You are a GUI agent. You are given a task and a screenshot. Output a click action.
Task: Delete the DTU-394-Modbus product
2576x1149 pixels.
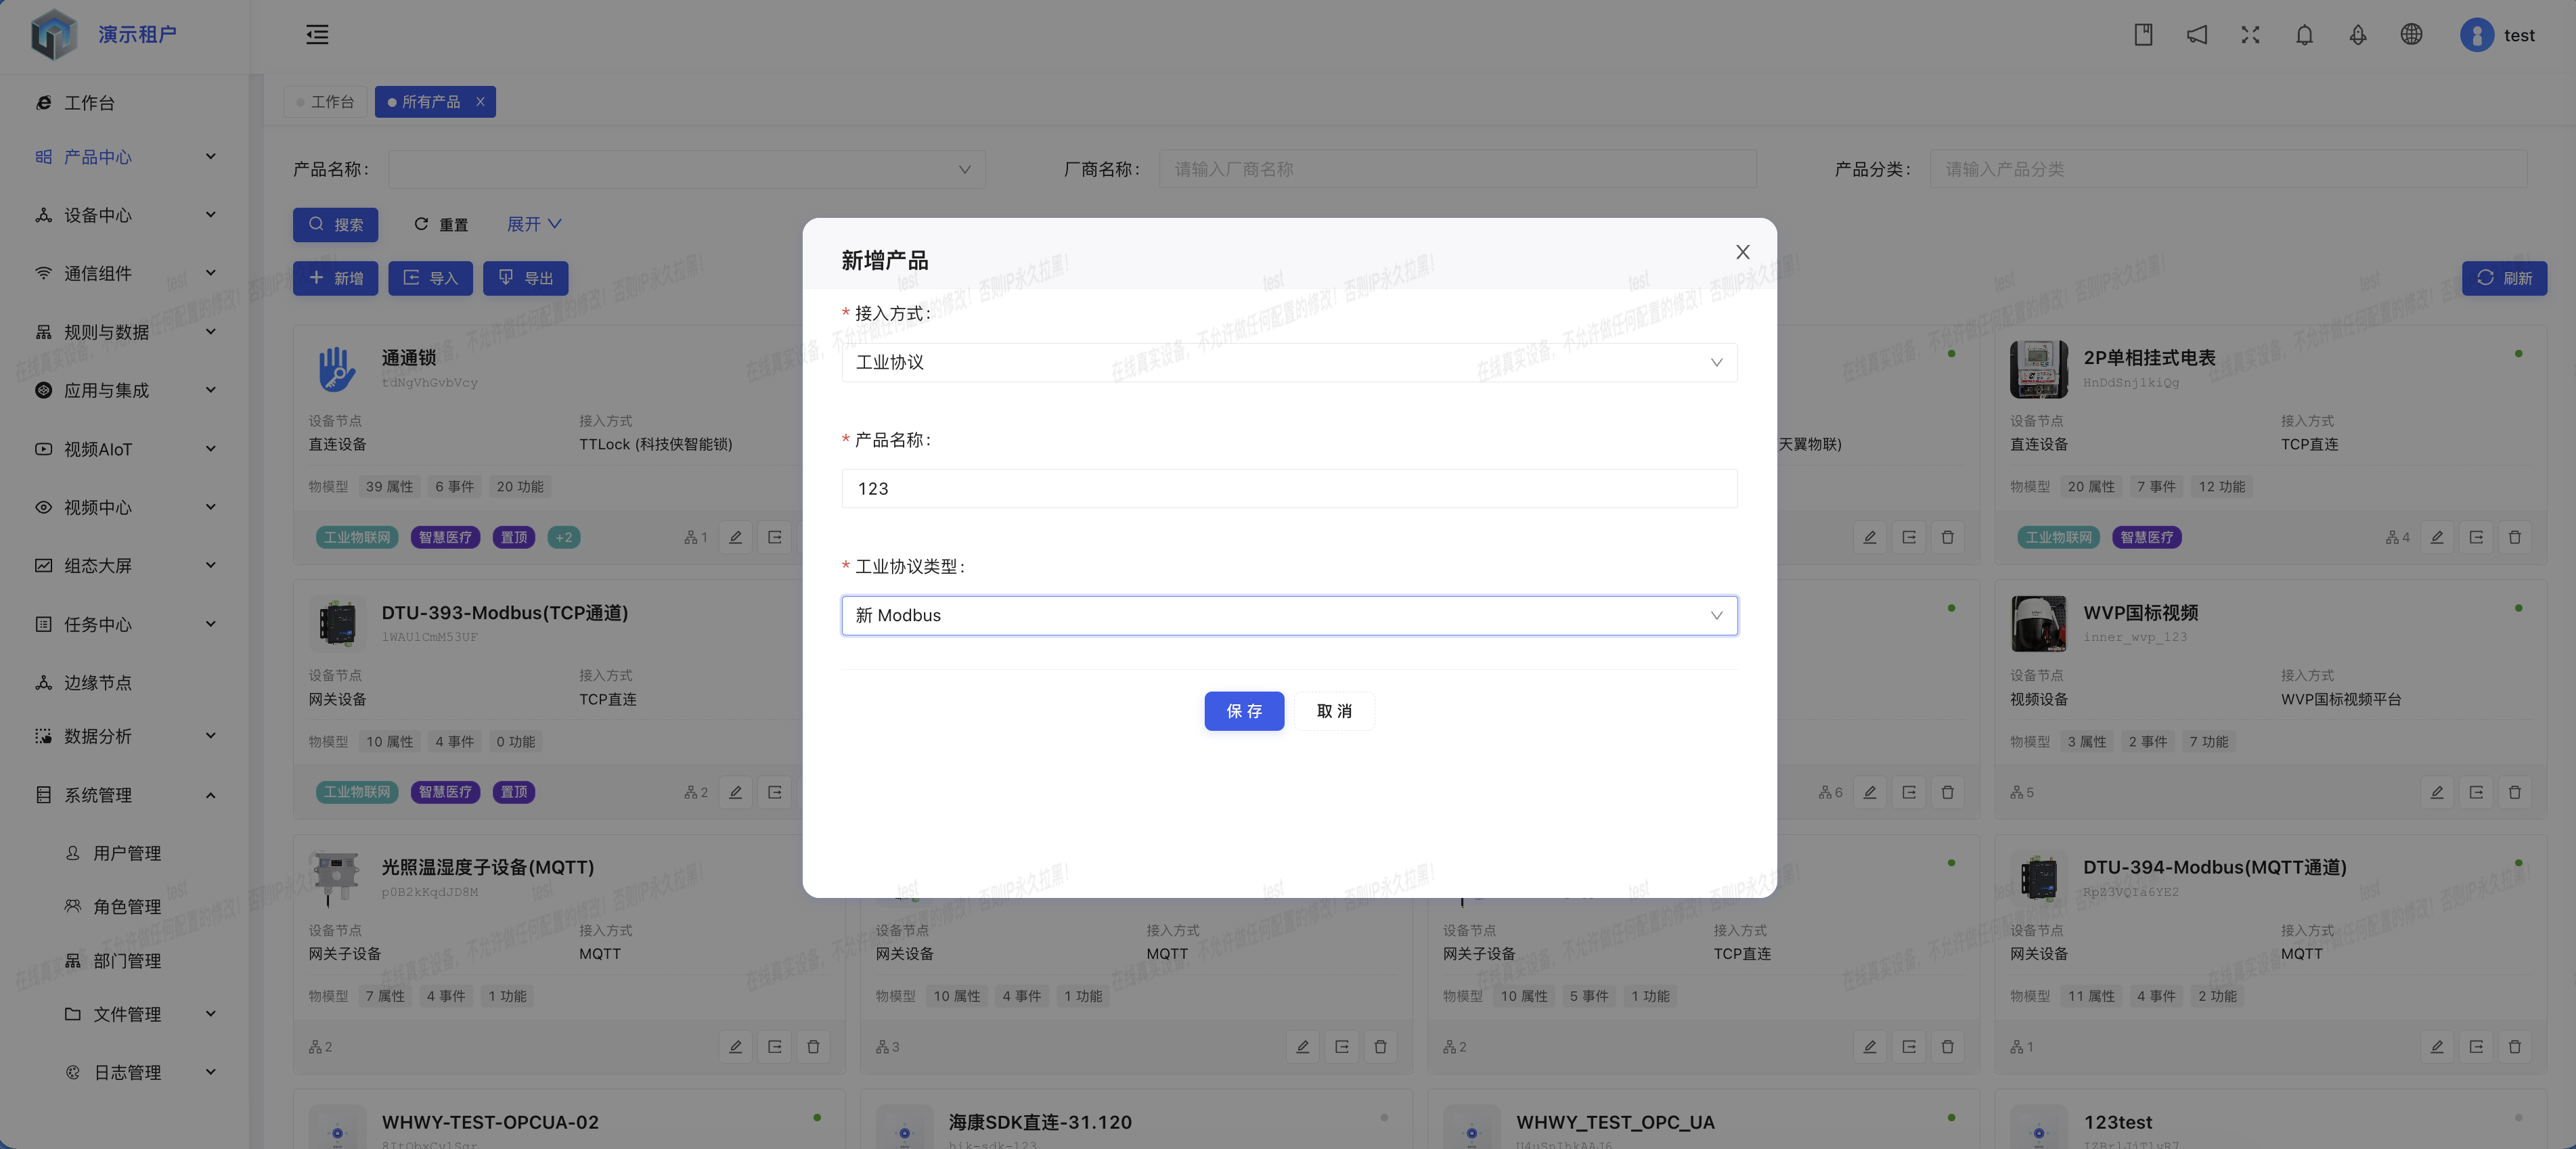2514,1047
